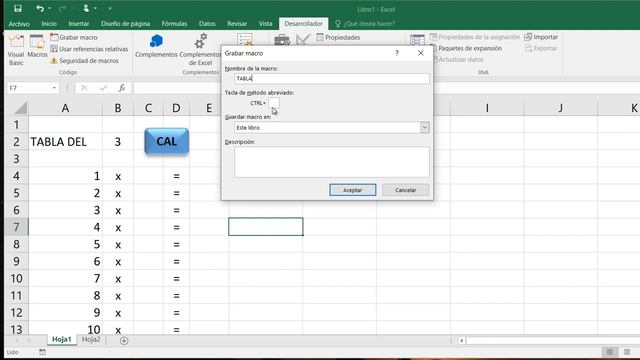Select column B header
The width and height of the screenshot is (640, 360).
[x=118, y=108]
